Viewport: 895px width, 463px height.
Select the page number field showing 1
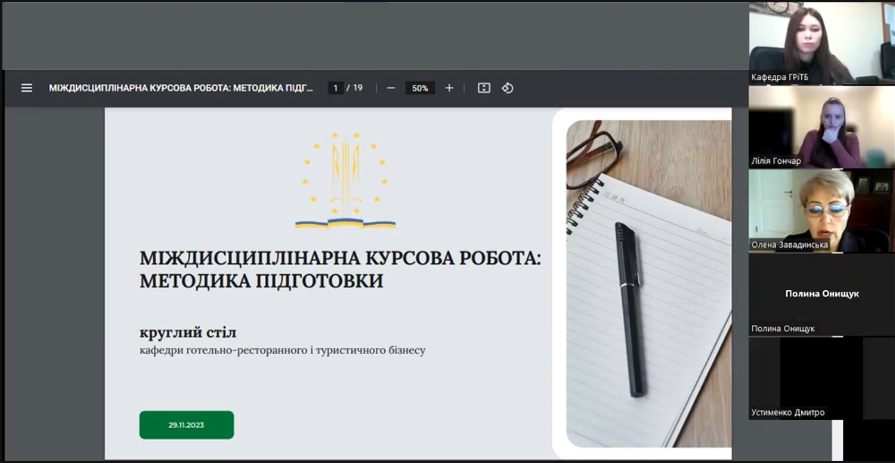click(336, 88)
